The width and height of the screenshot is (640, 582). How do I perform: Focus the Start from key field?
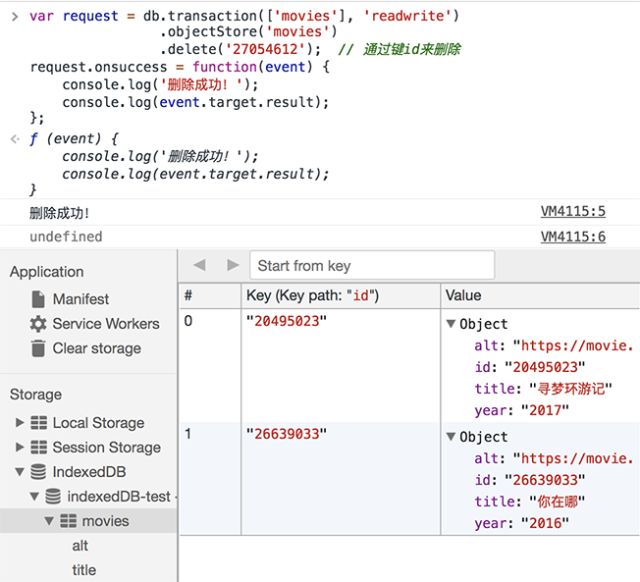(x=372, y=265)
